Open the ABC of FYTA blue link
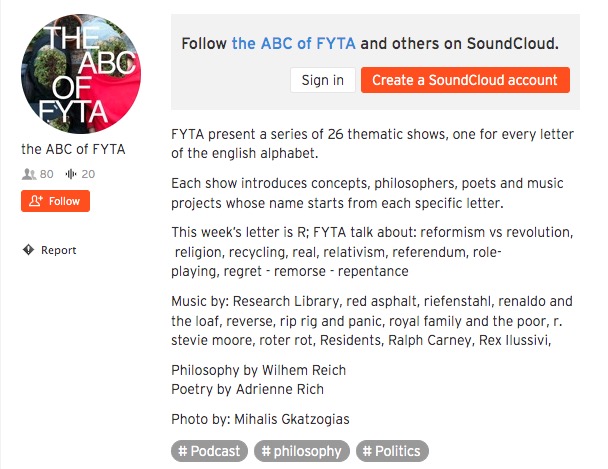The height and width of the screenshot is (469, 608). [x=294, y=43]
